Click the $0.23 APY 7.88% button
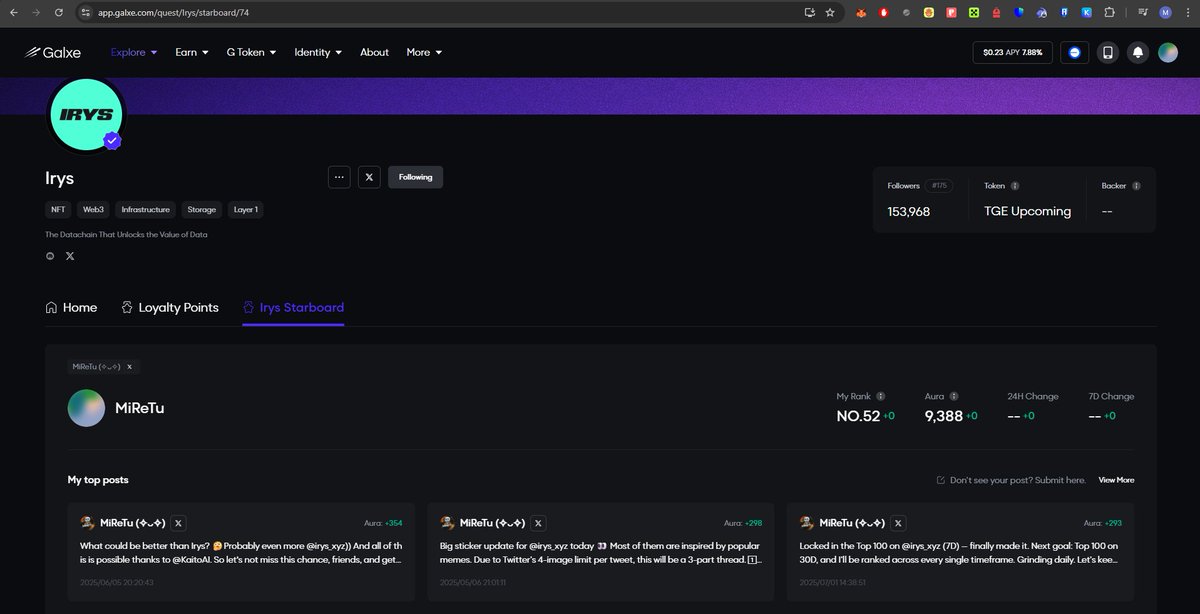The width and height of the screenshot is (1200, 614). coord(1012,52)
